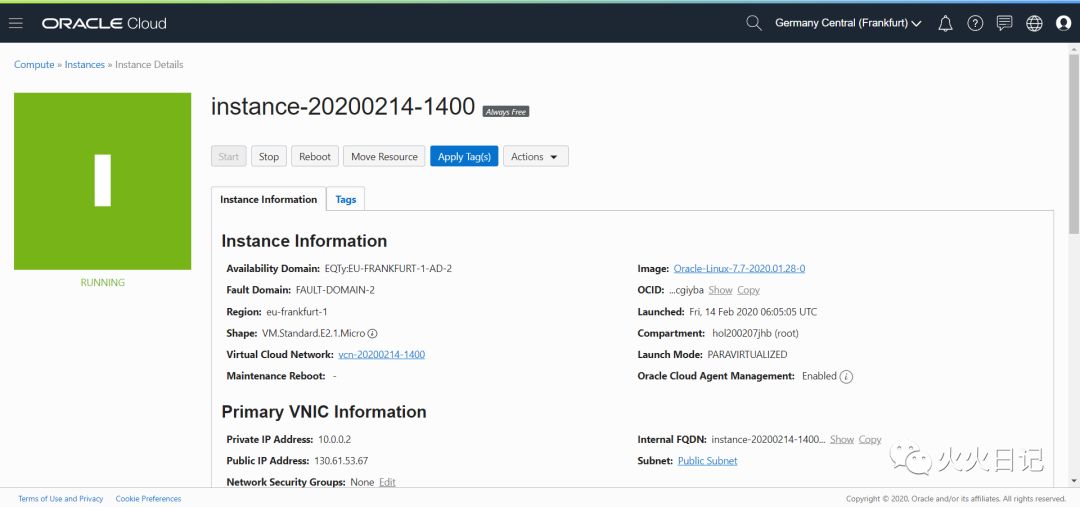Switch to the Tags tab
This screenshot has width=1080, height=507.
coord(346,199)
